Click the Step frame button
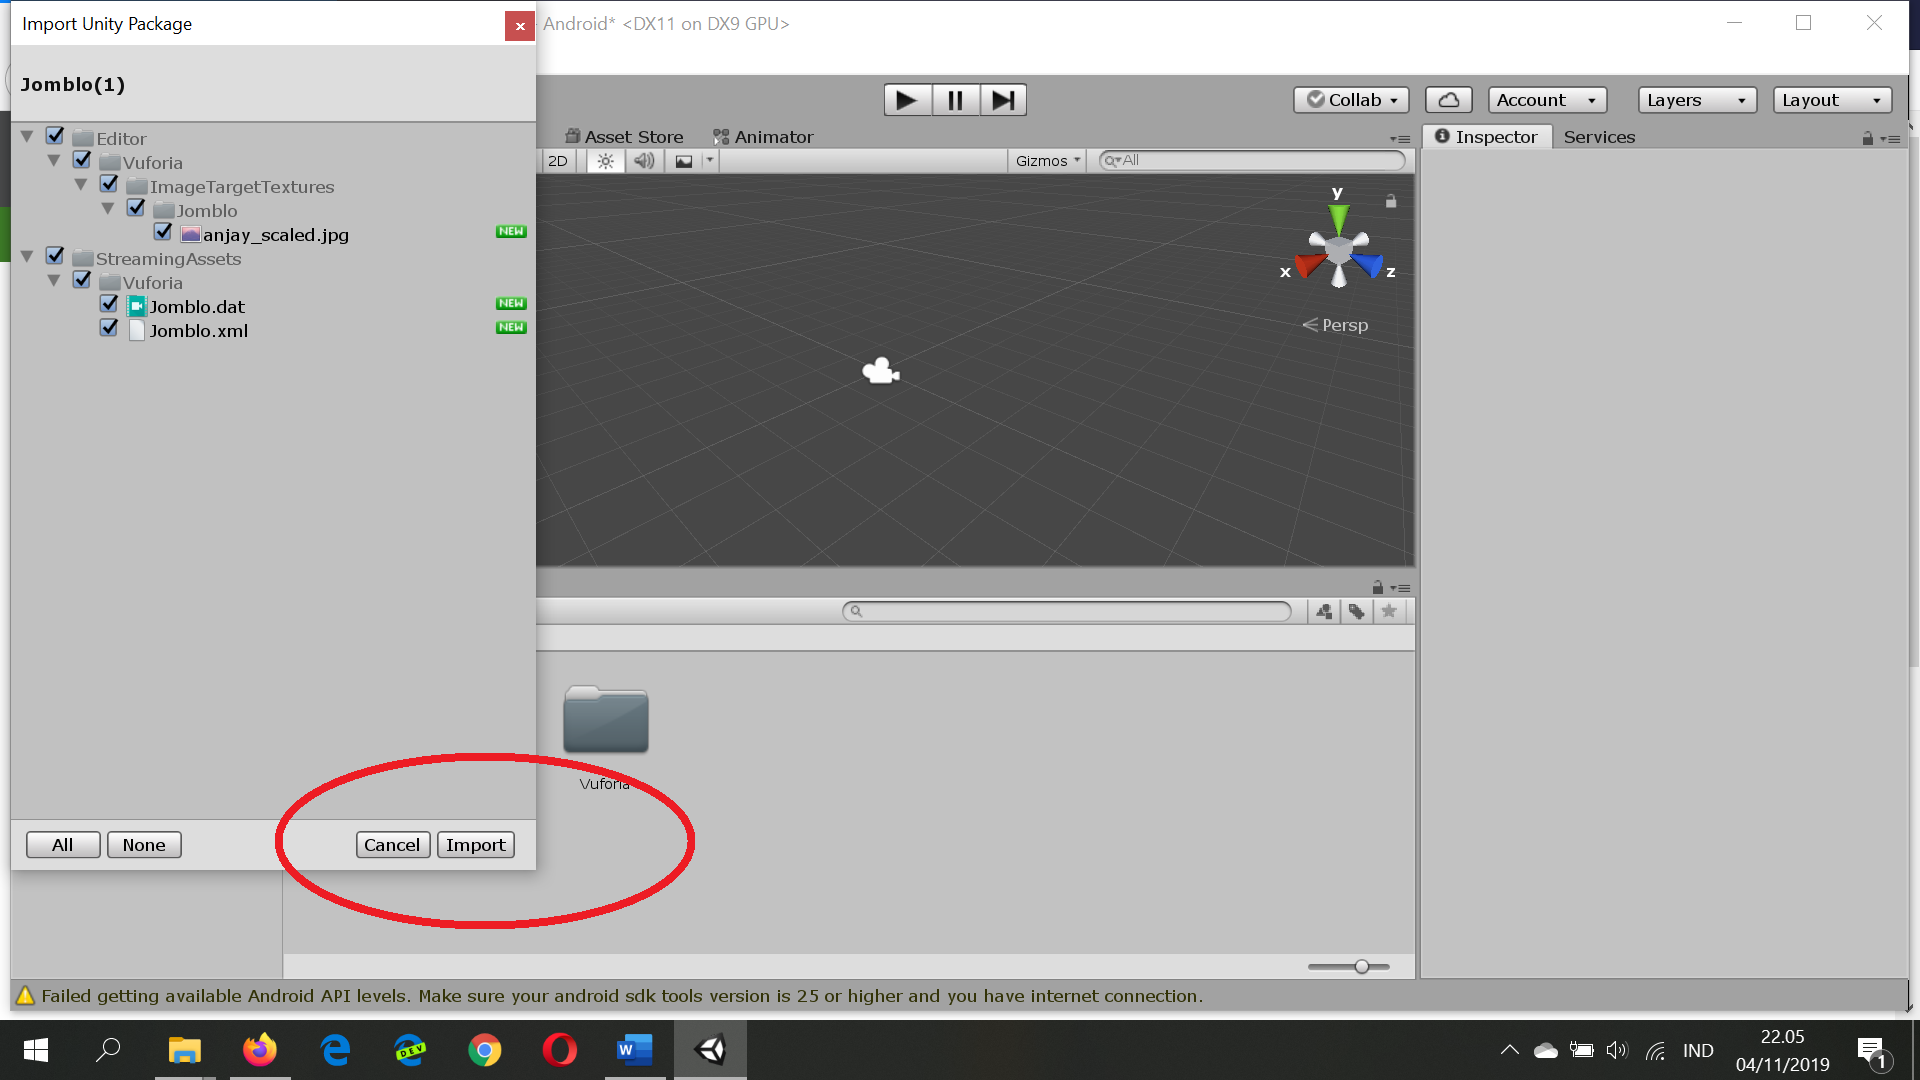 click(1003, 100)
